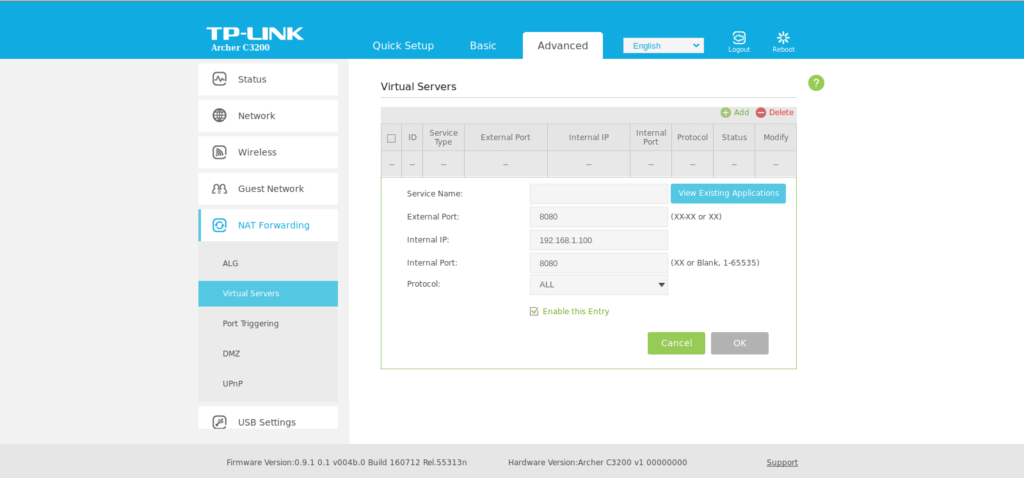
Task: Click the Logout icon
Action: click(739, 38)
